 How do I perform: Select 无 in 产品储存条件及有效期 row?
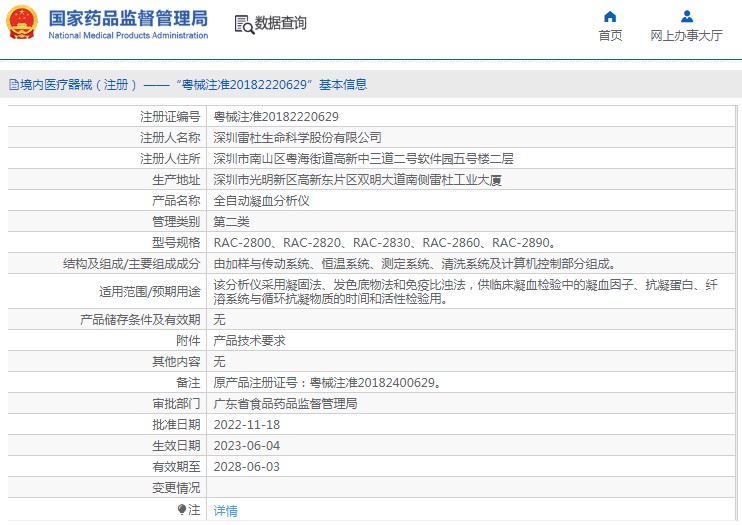click(x=219, y=320)
